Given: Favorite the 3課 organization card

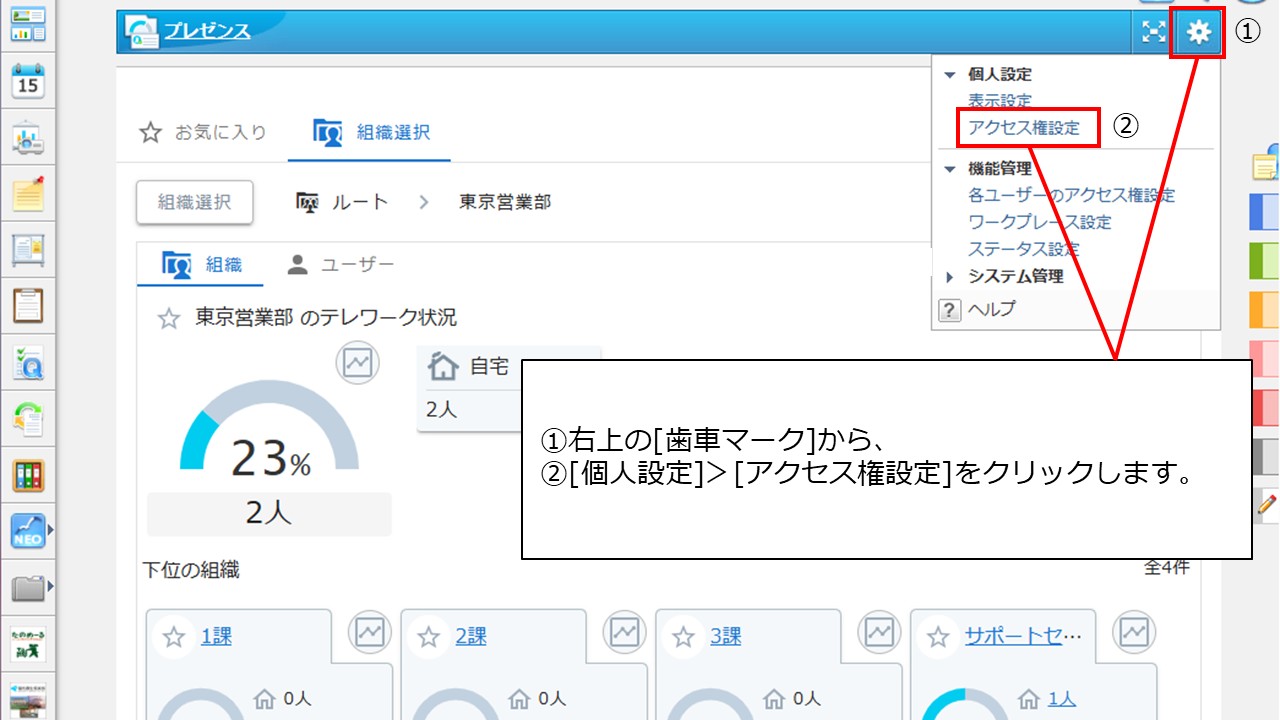Looking at the screenshot, I should click(684, 636).
